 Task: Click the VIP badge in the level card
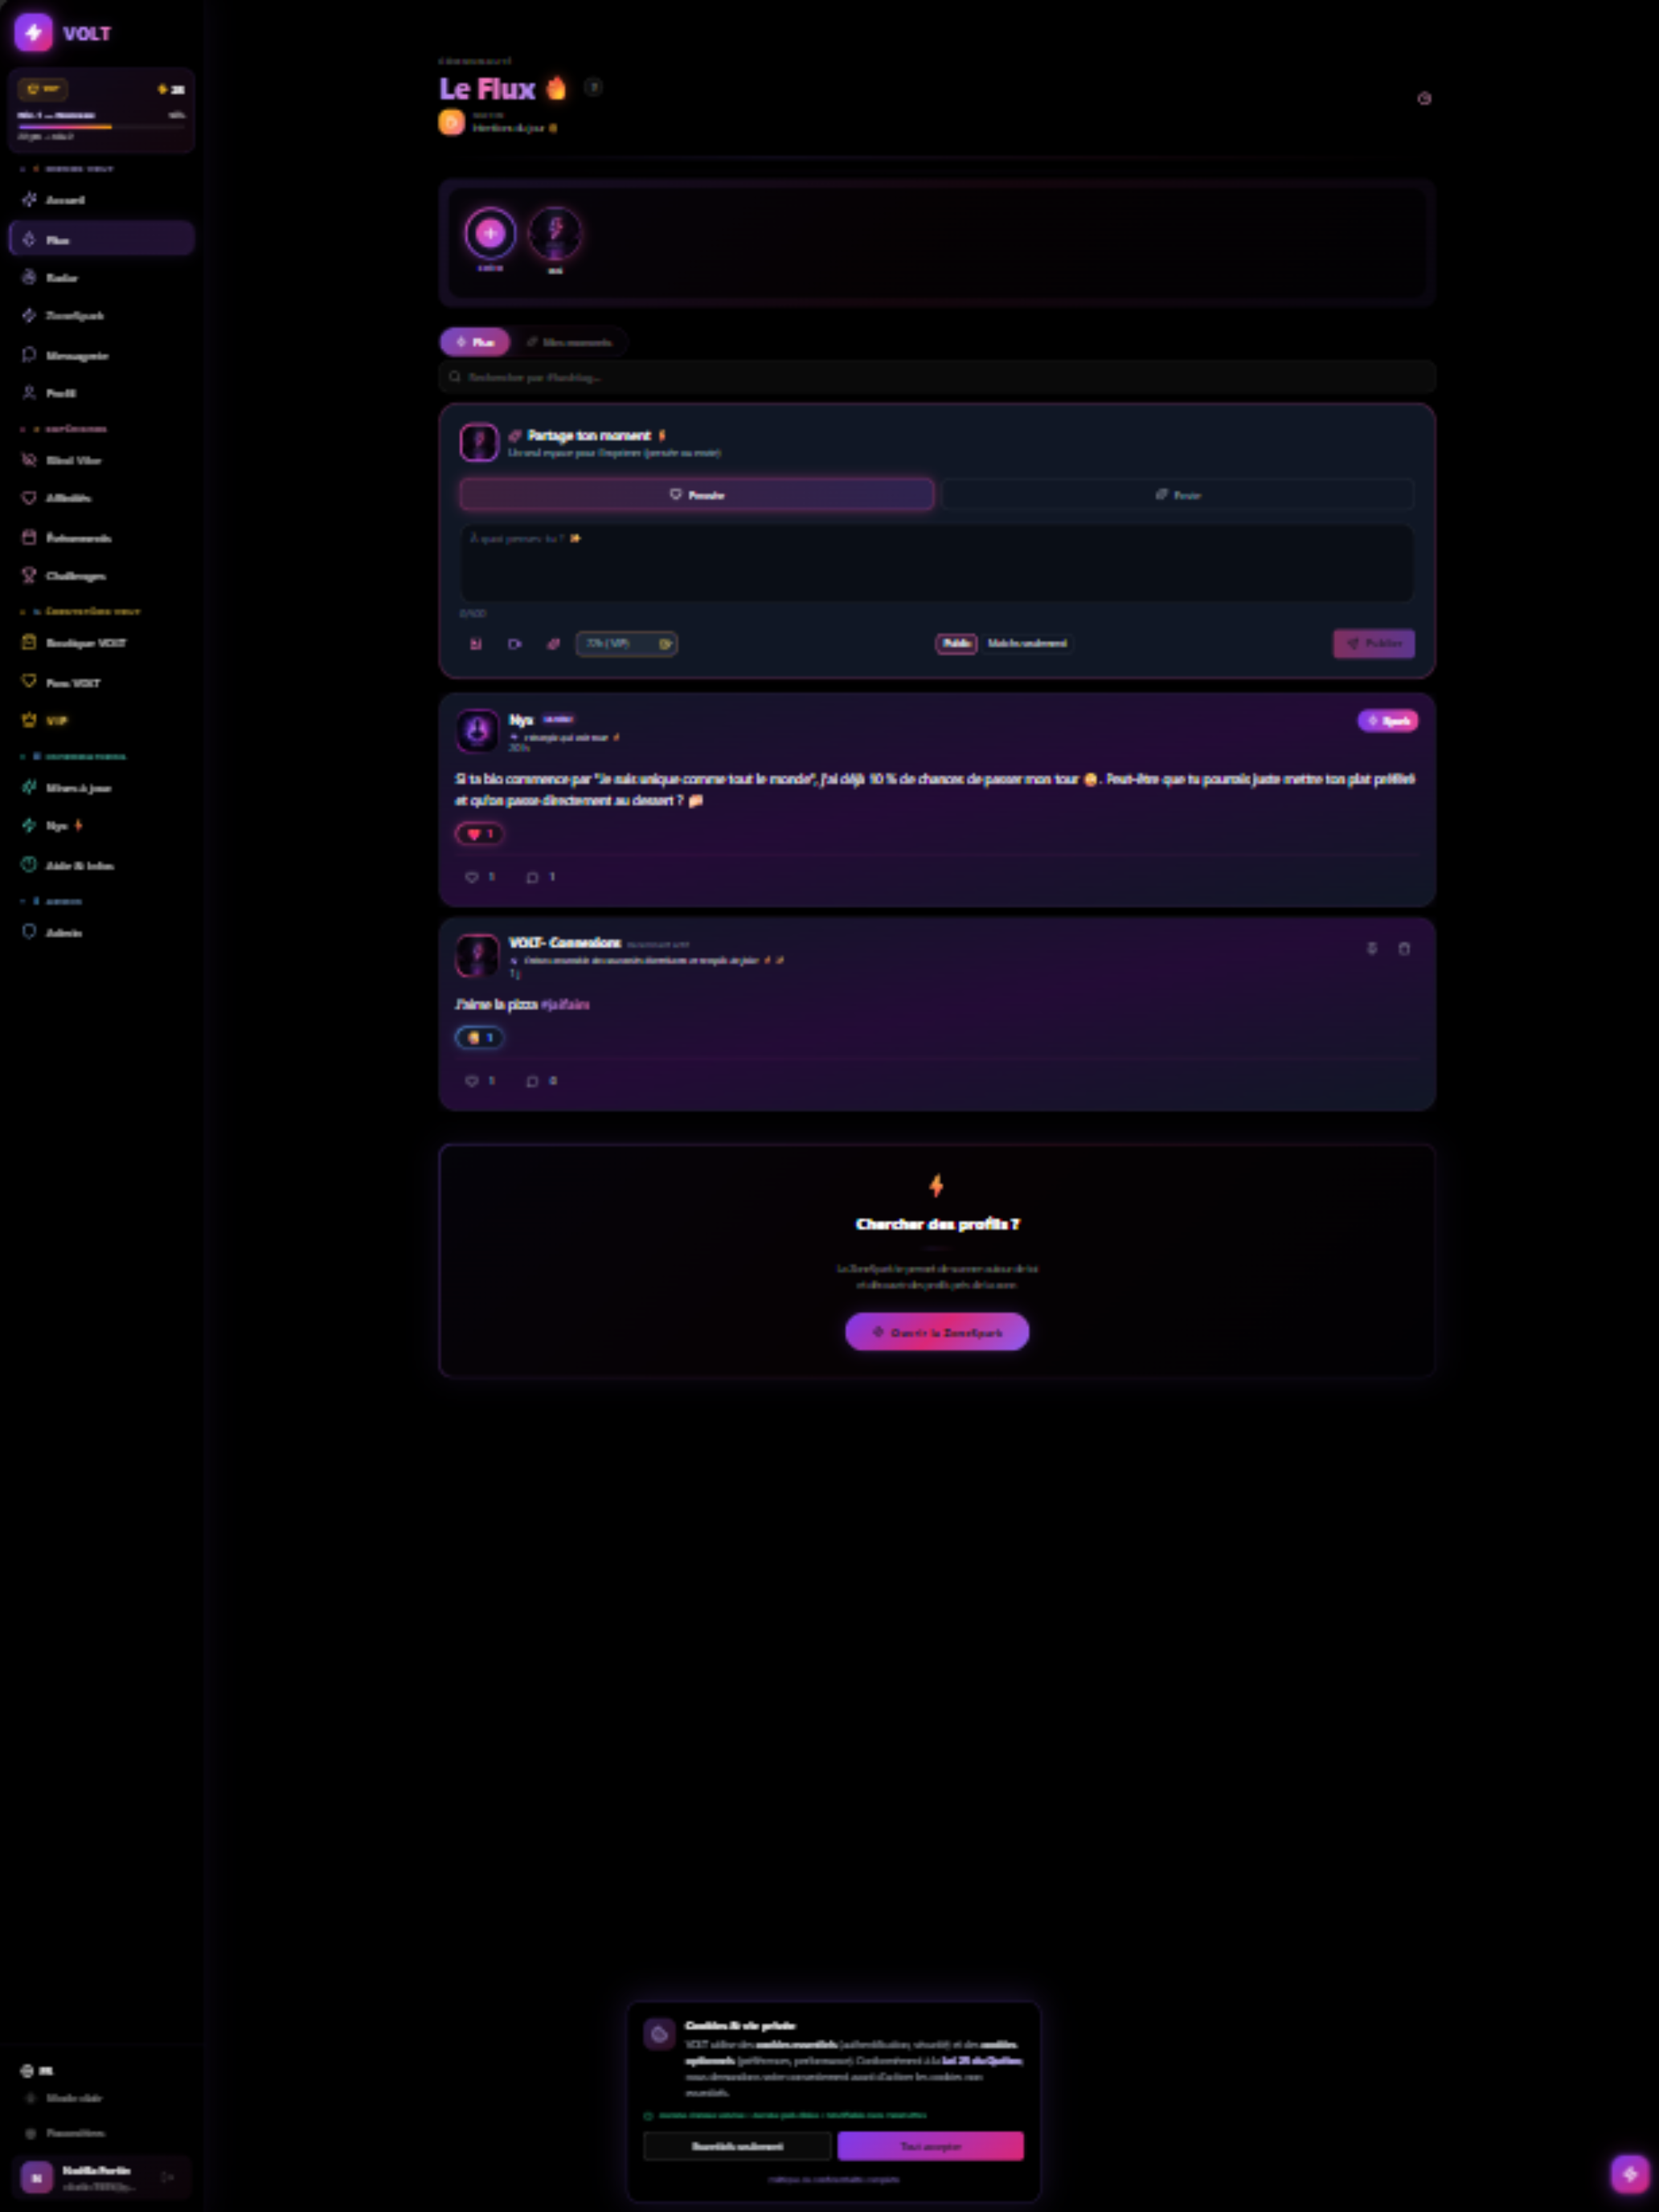(43, 89)
